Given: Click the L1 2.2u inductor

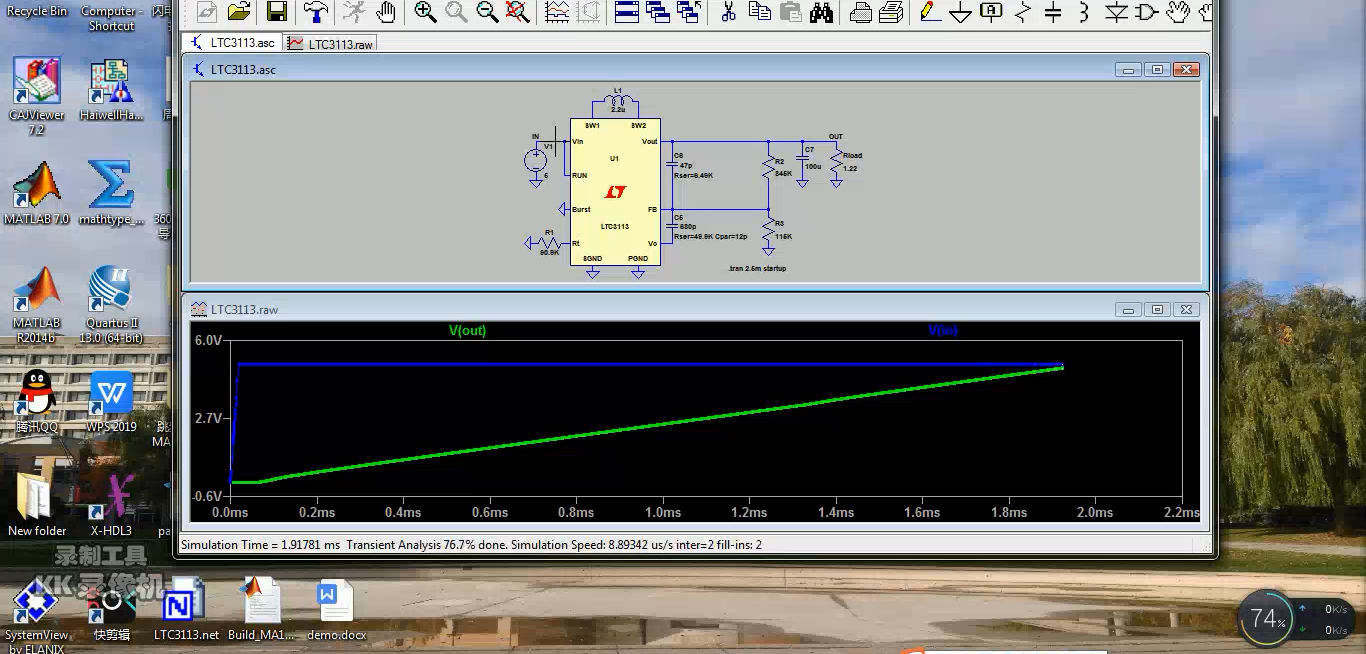Looking at the screenshot, I should pos(617,100).
